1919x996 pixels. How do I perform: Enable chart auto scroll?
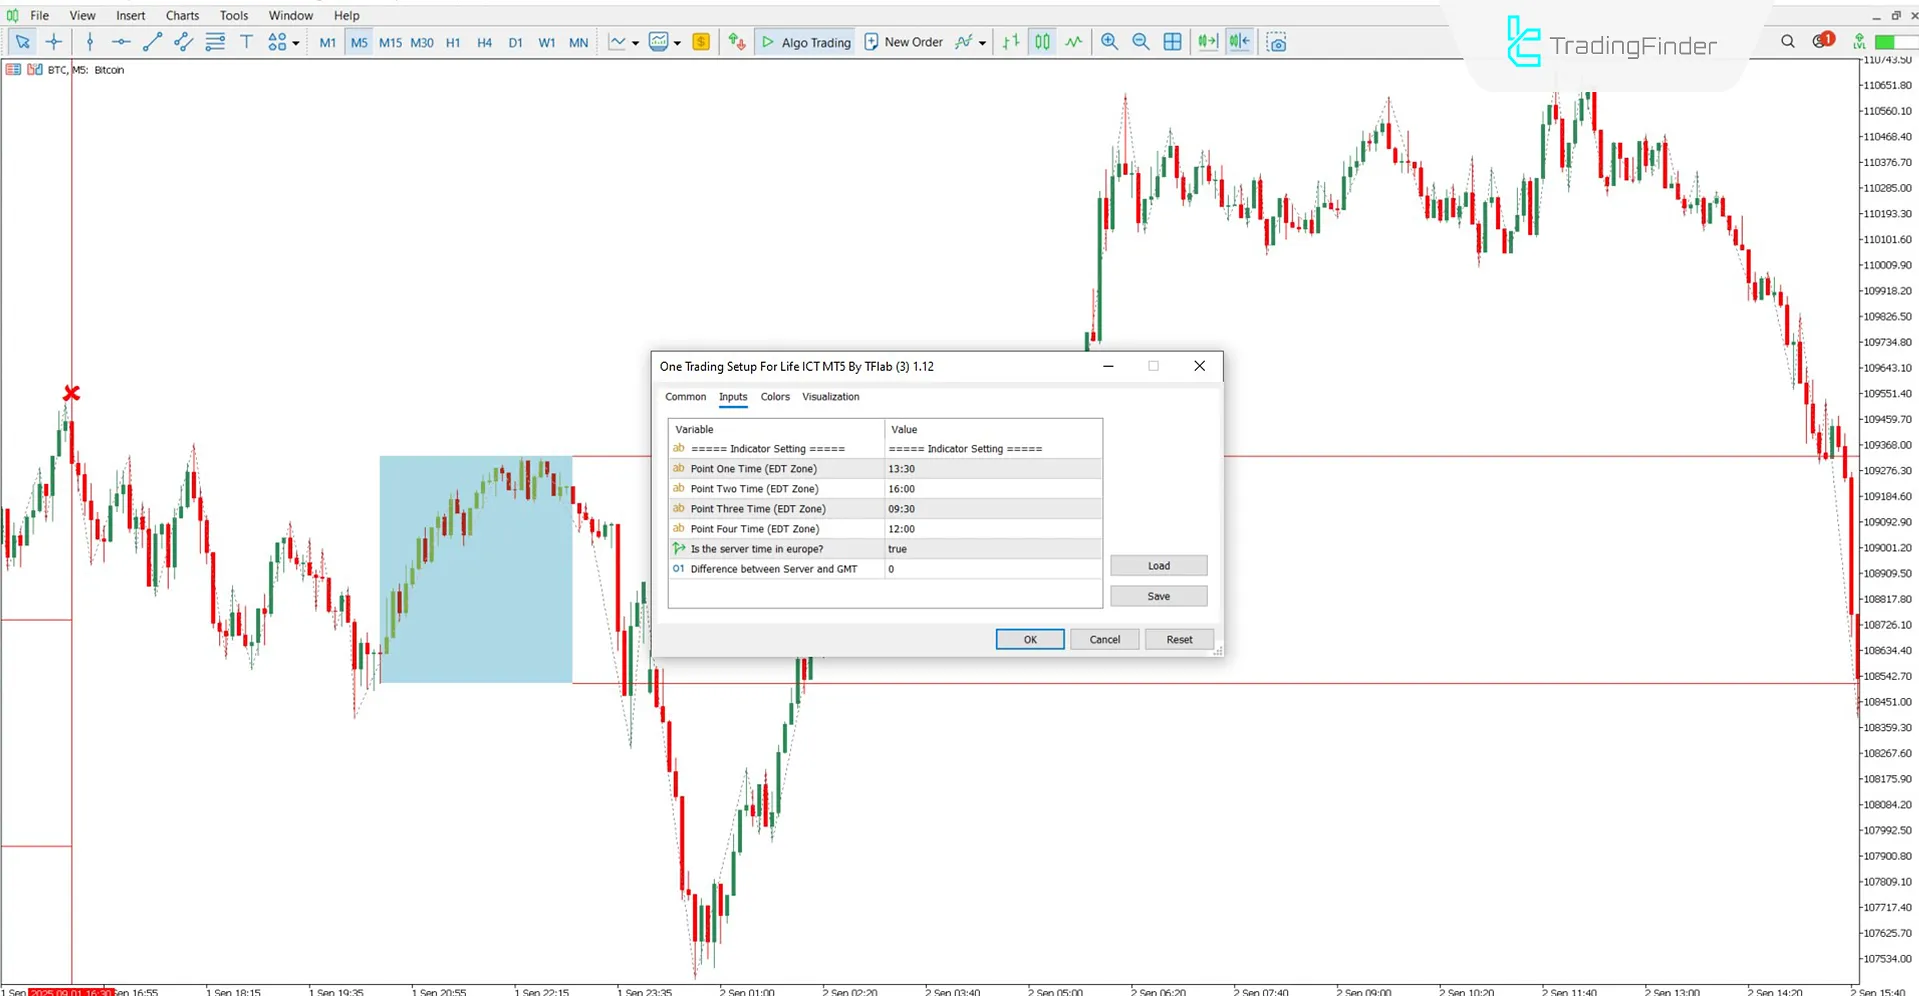(1207, 41)
